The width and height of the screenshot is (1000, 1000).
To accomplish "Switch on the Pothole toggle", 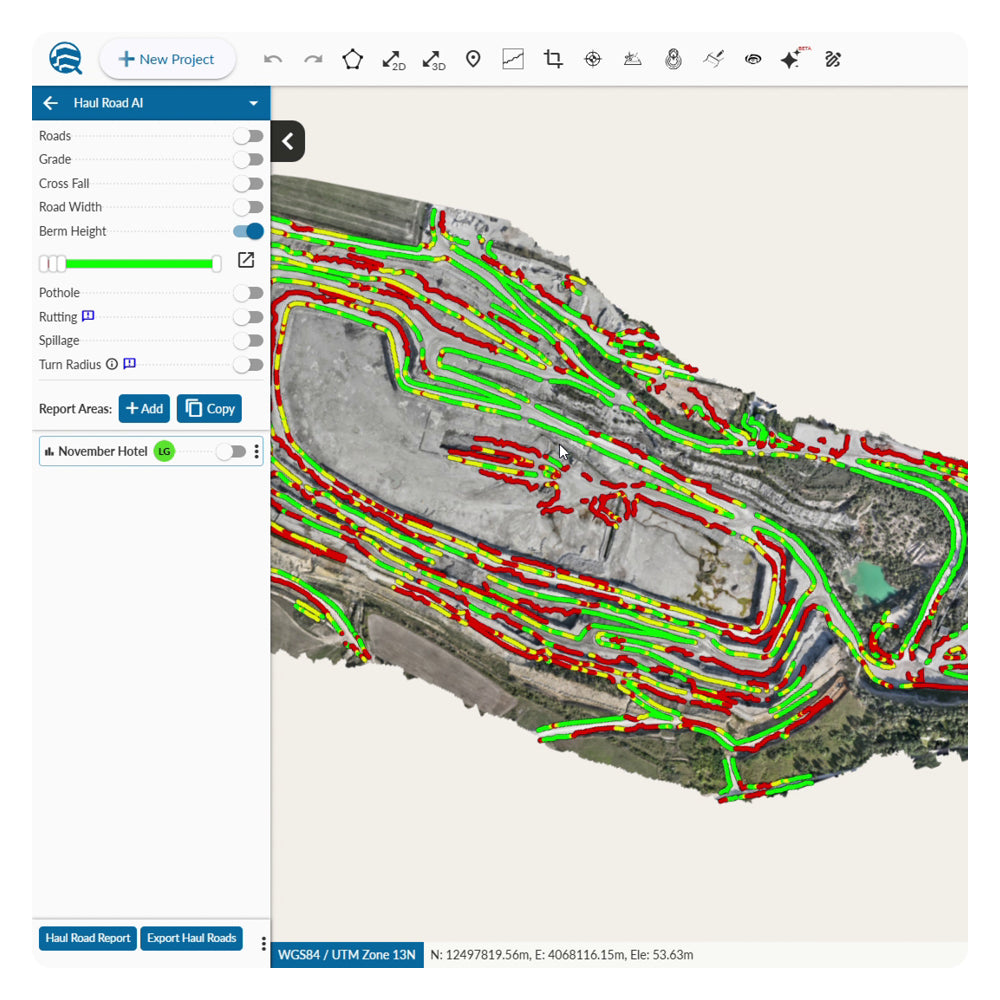I will click(x=248, y=293).
